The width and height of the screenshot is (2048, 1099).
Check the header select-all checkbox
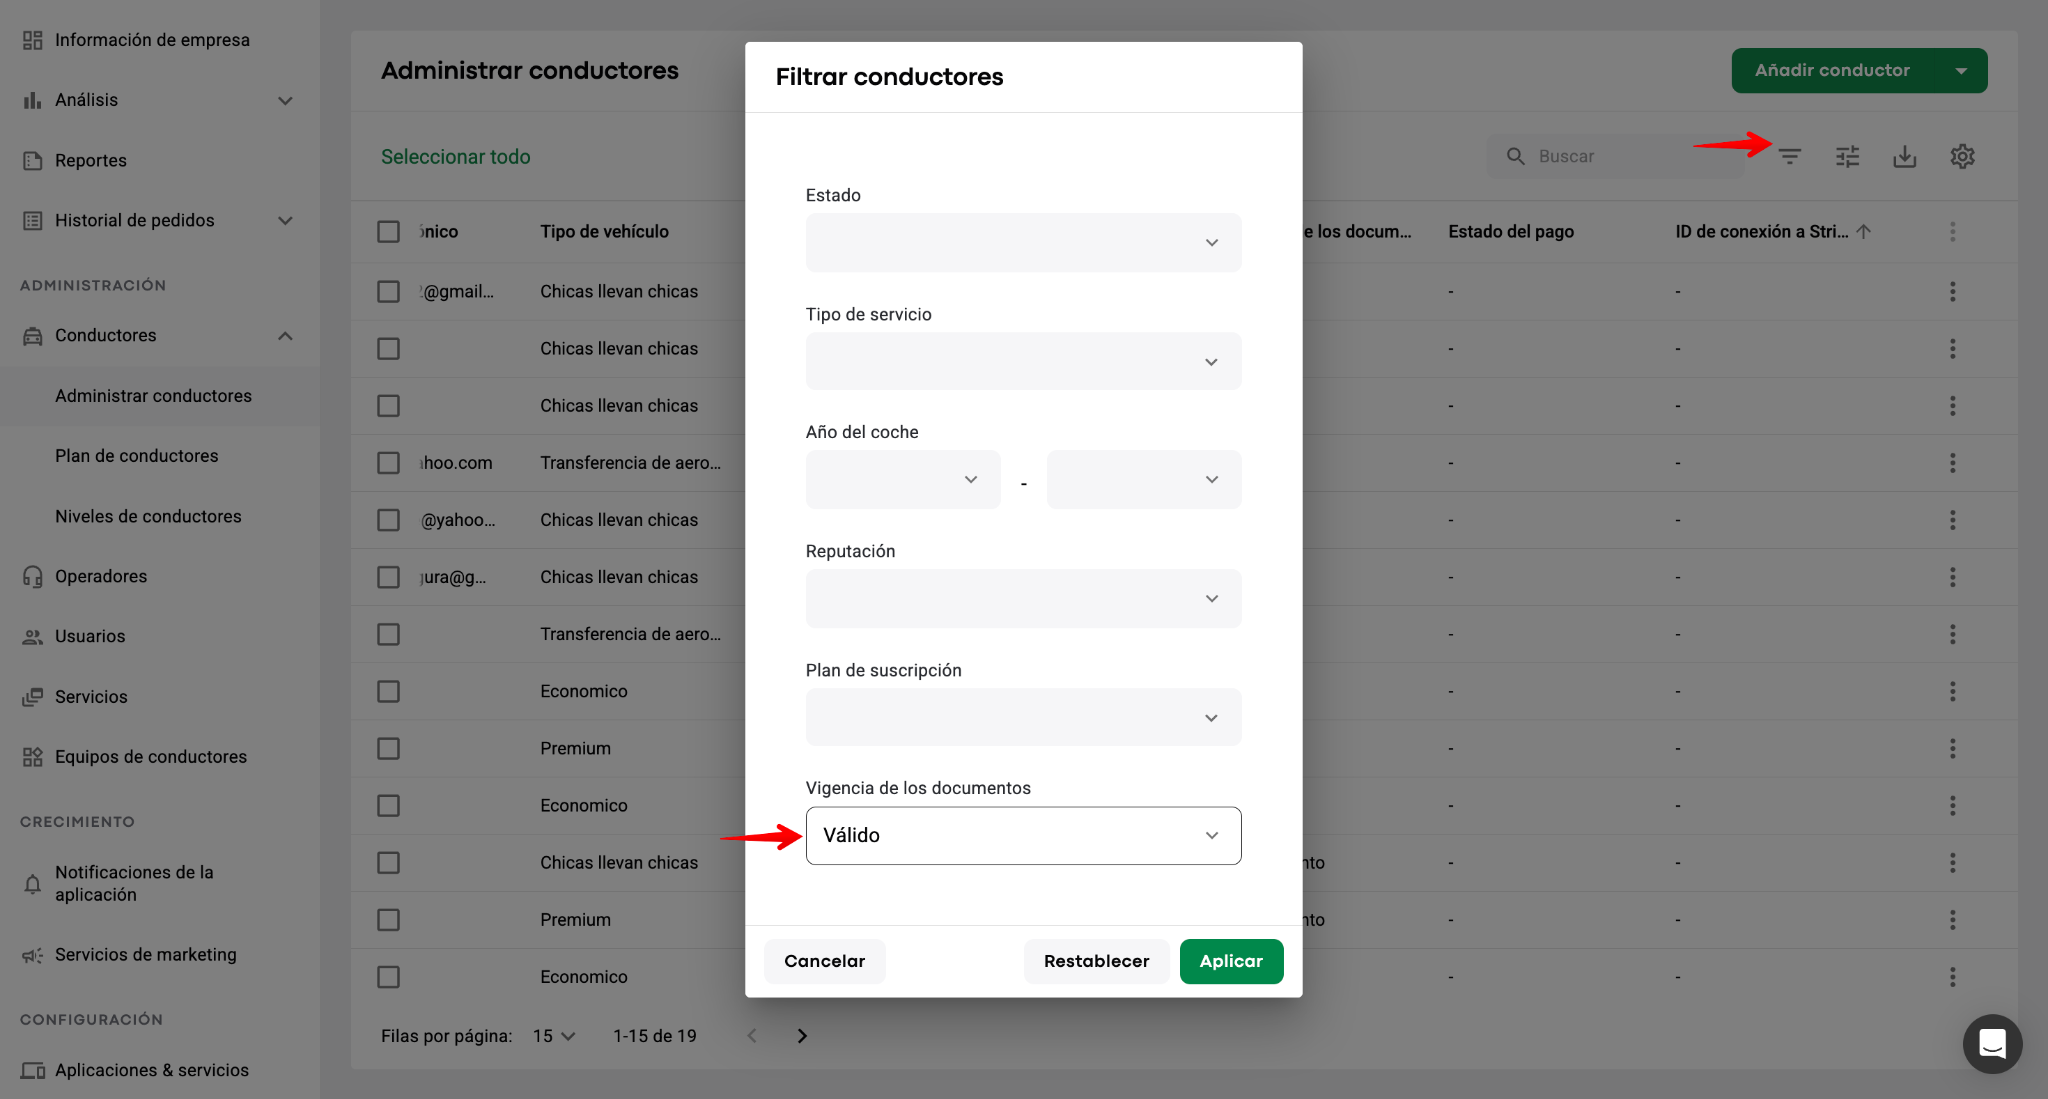point(388,232)
